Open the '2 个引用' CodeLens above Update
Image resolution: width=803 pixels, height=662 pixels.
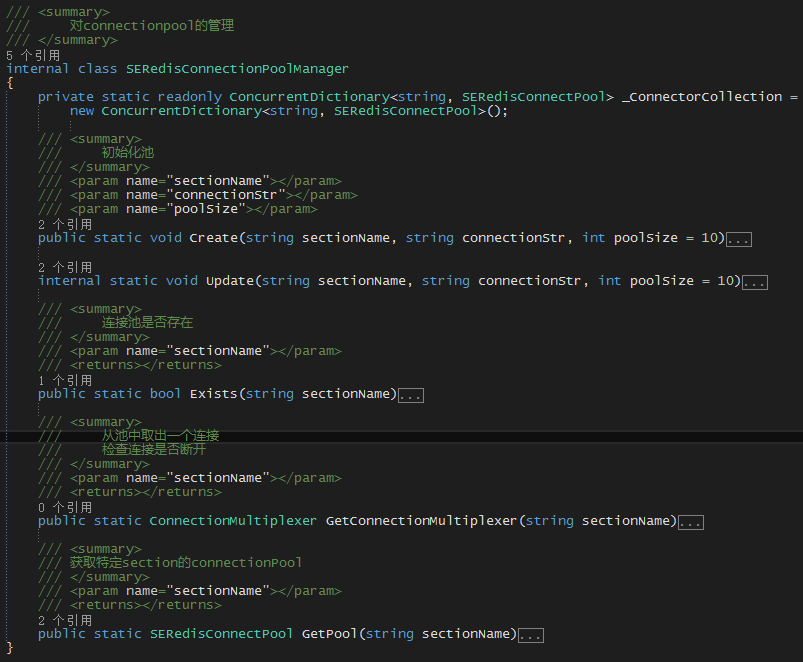(65, 267)
